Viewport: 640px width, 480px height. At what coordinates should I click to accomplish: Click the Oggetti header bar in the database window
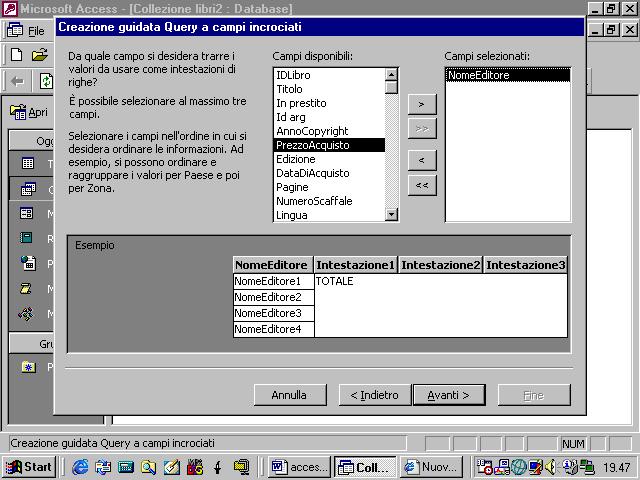pos(31,140)
